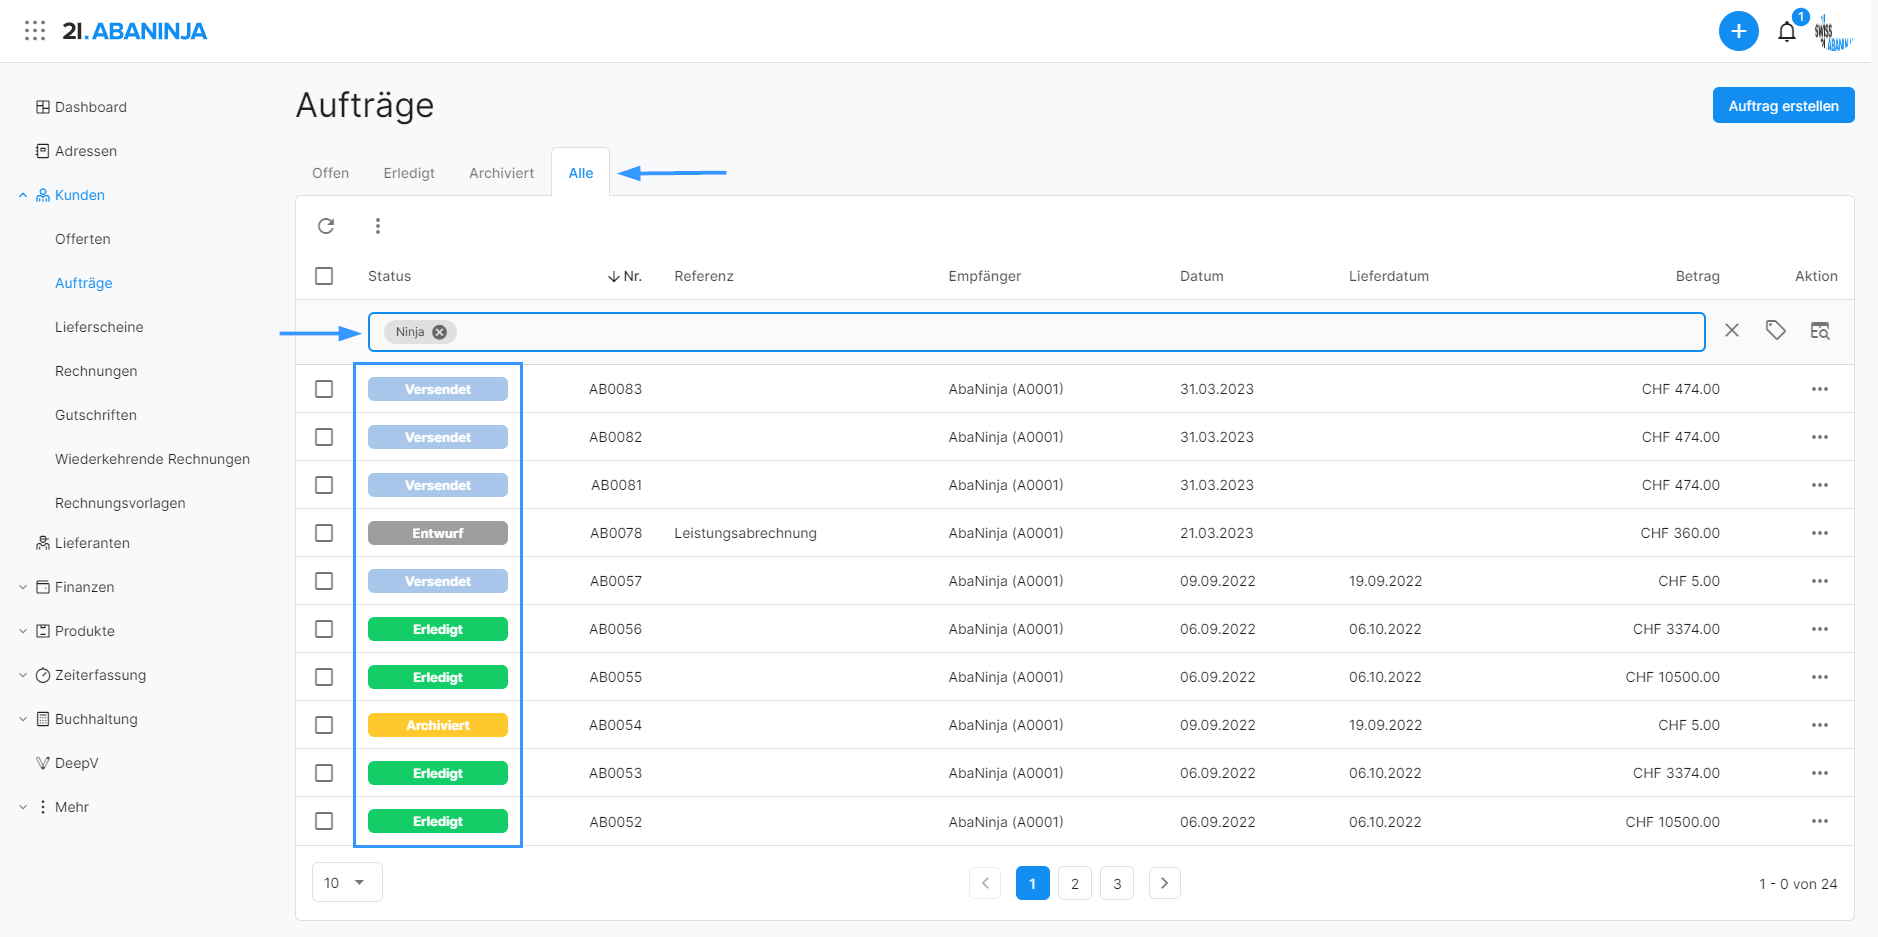Check the box for order AB0078
The height and width of the screenshot is (937, 1878).
[x=324, y=533]
